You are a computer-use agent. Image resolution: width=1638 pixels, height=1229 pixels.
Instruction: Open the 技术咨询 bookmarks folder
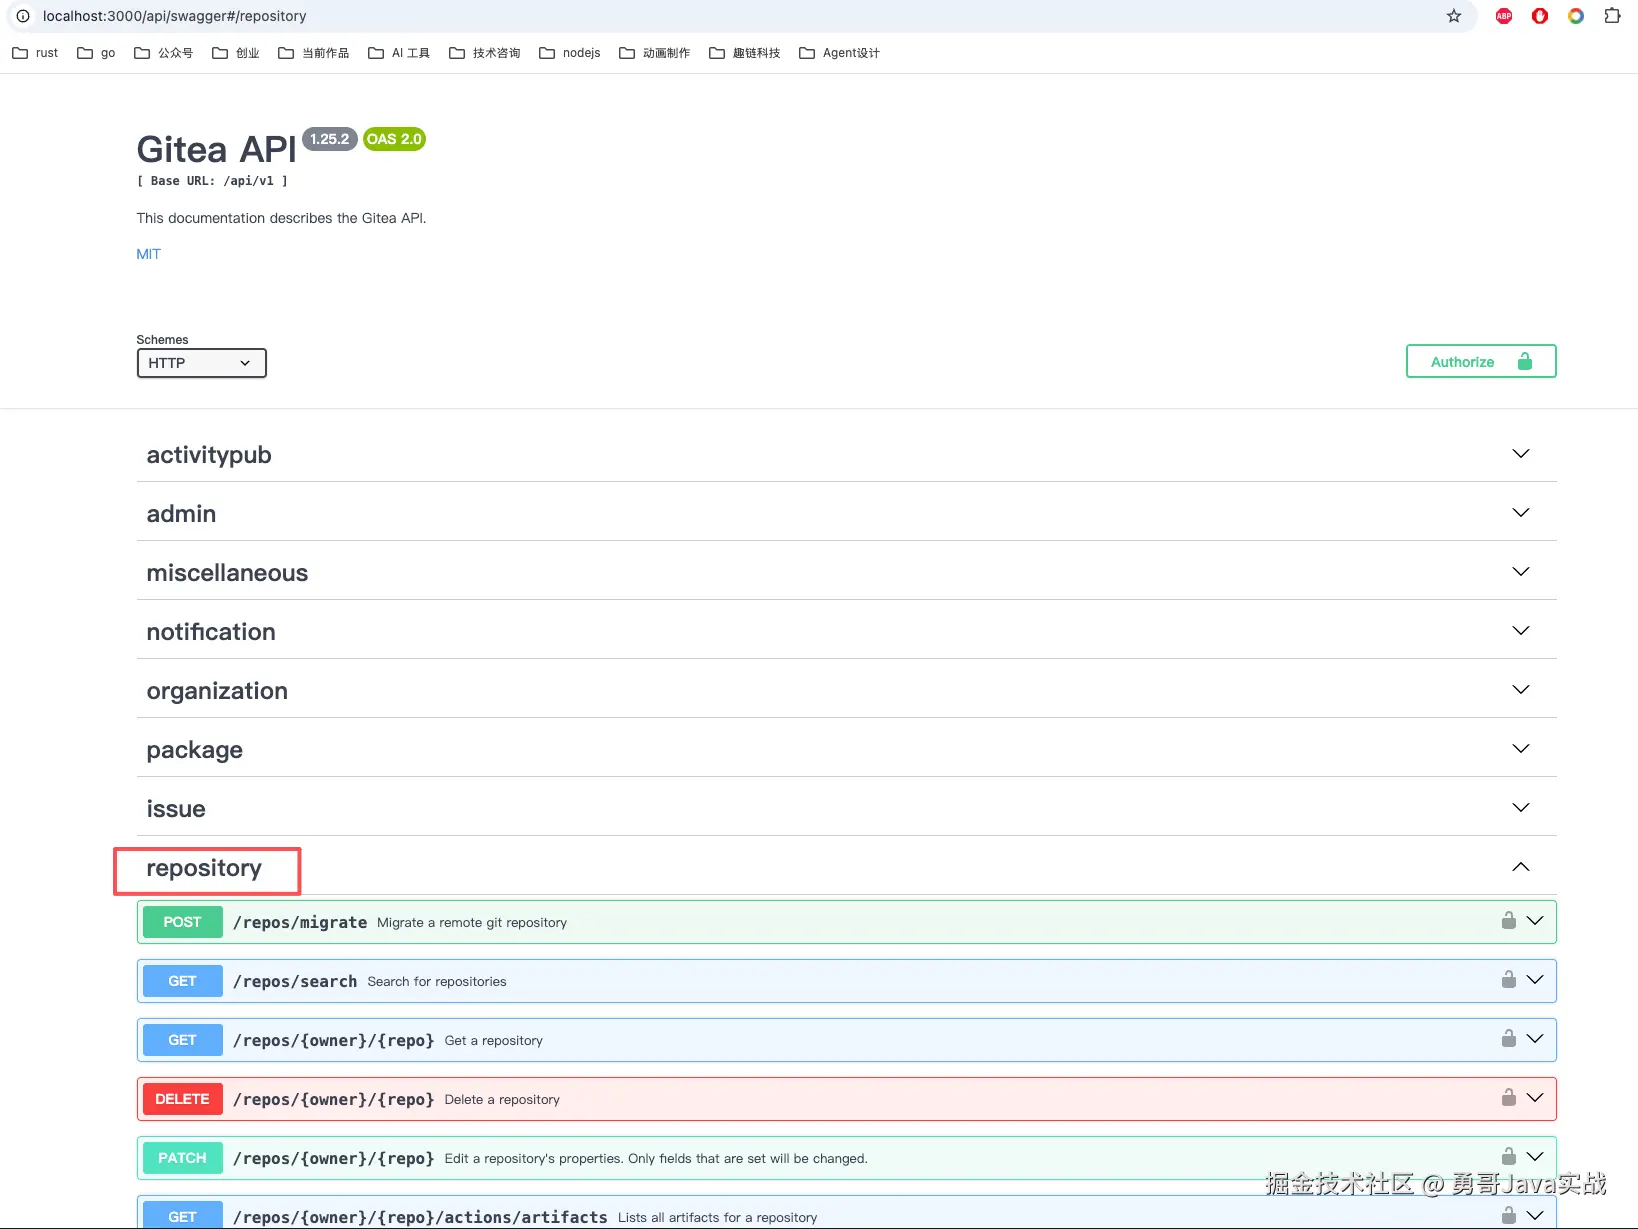click(485, 53)
